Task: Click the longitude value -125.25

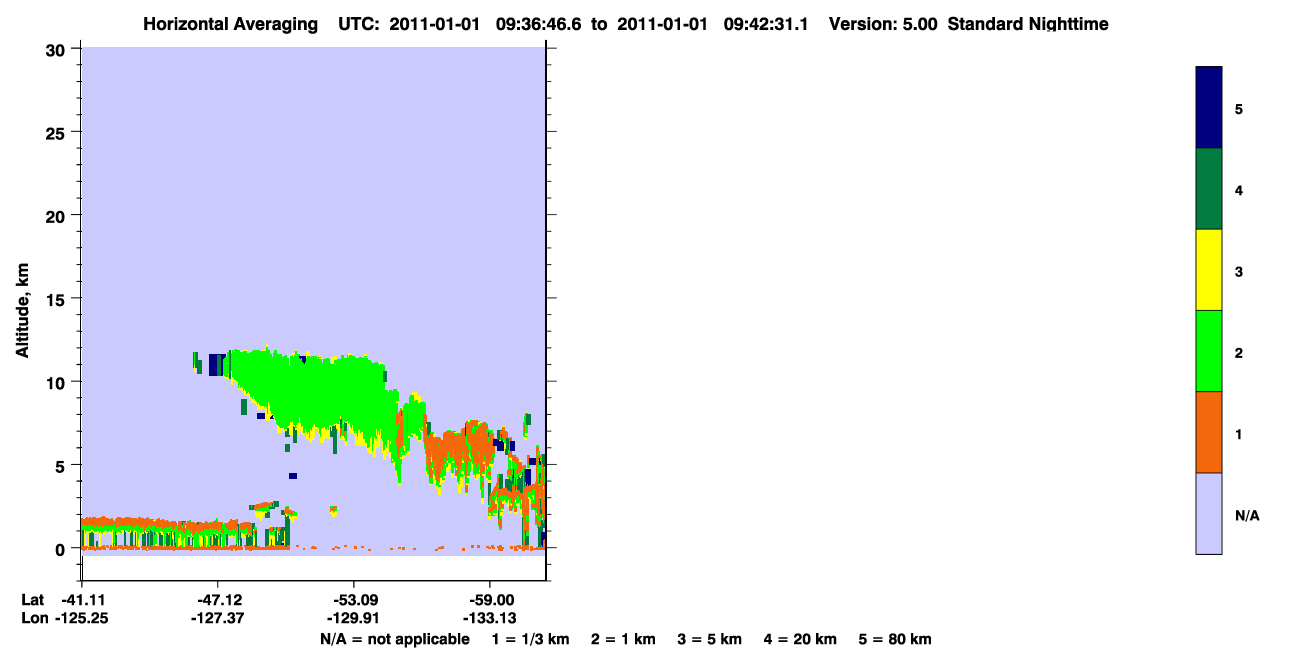Action: click(81, 619)
